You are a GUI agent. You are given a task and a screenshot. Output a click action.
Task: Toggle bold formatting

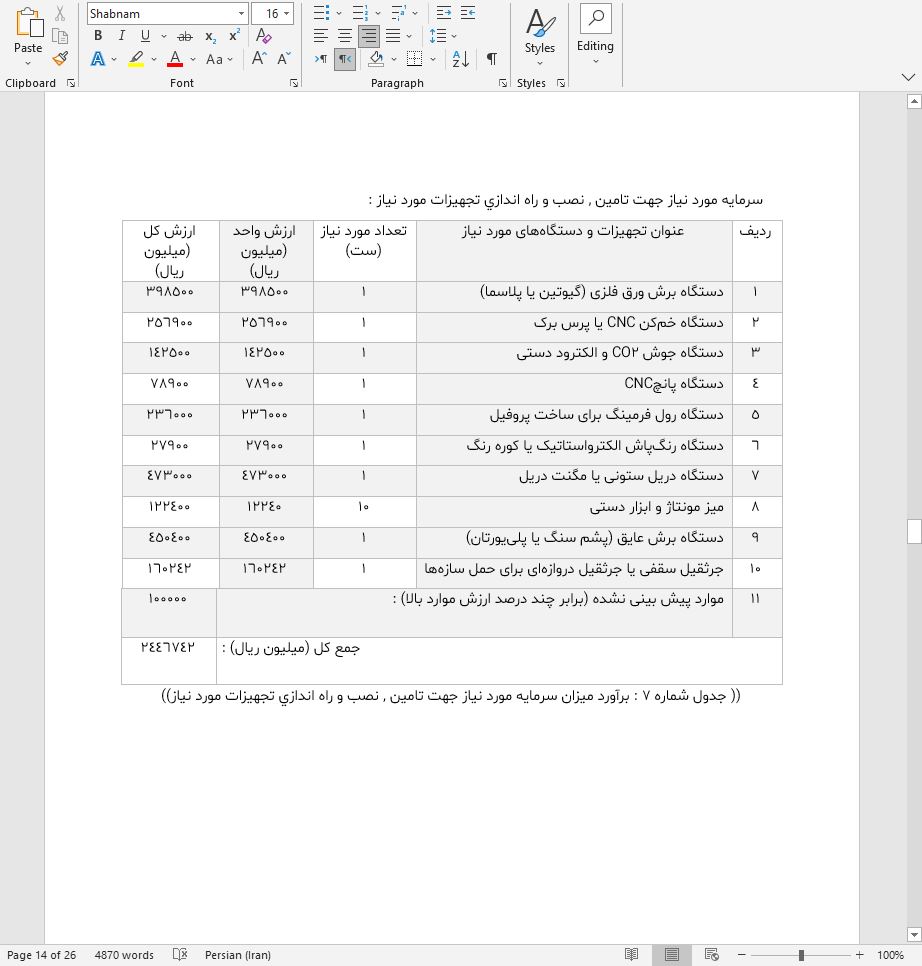point(98,36)
